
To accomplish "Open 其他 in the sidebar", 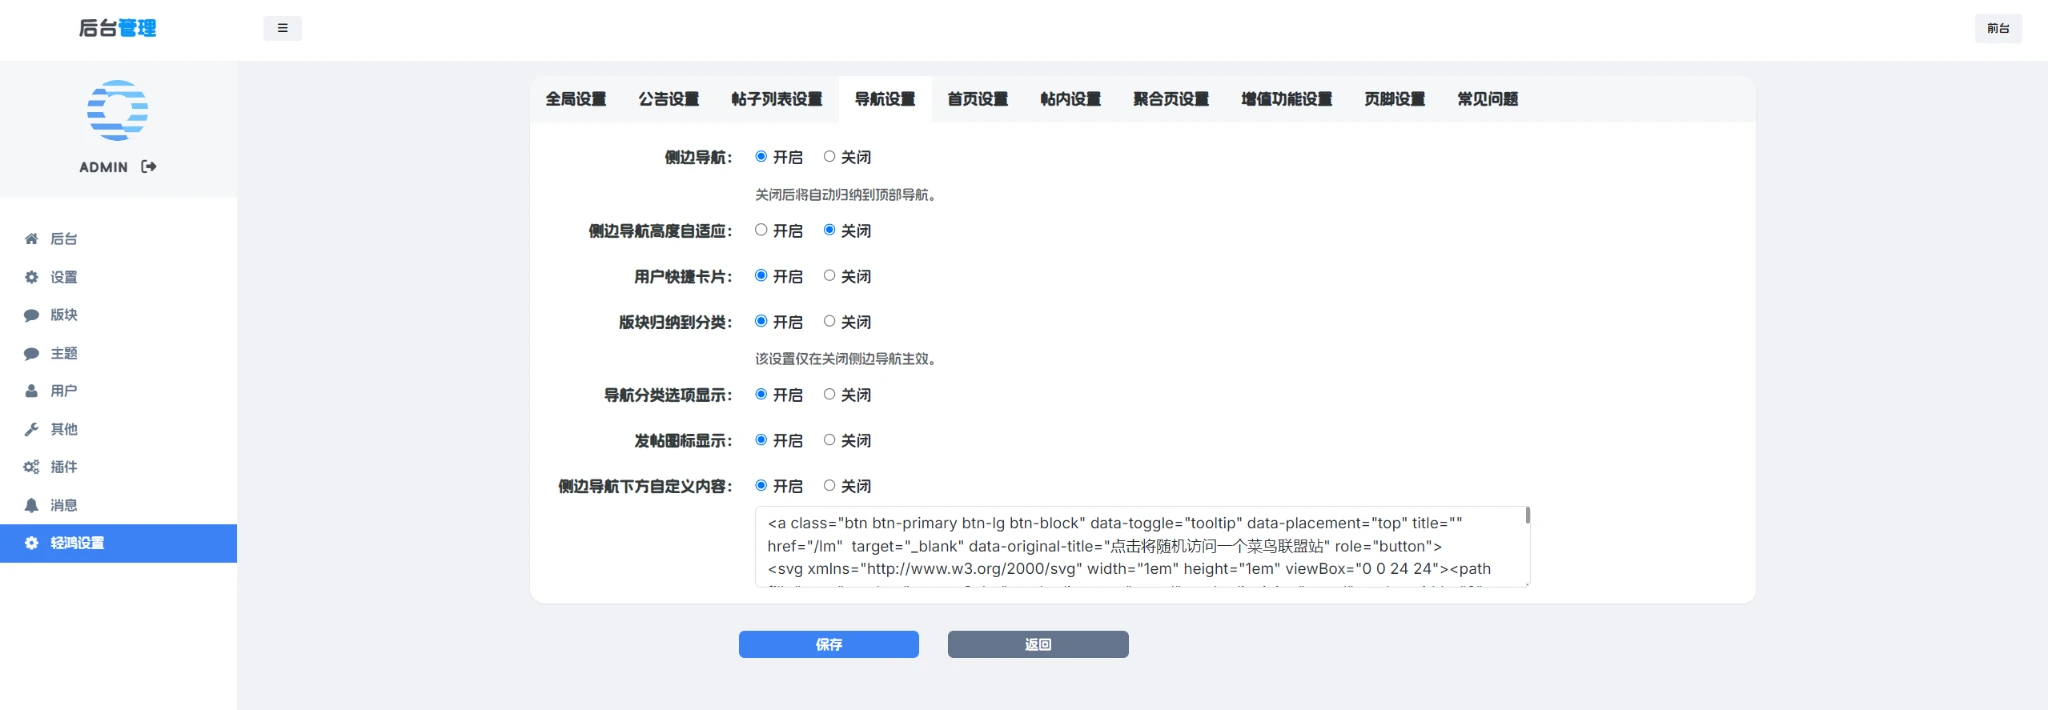I will (118, 429).
